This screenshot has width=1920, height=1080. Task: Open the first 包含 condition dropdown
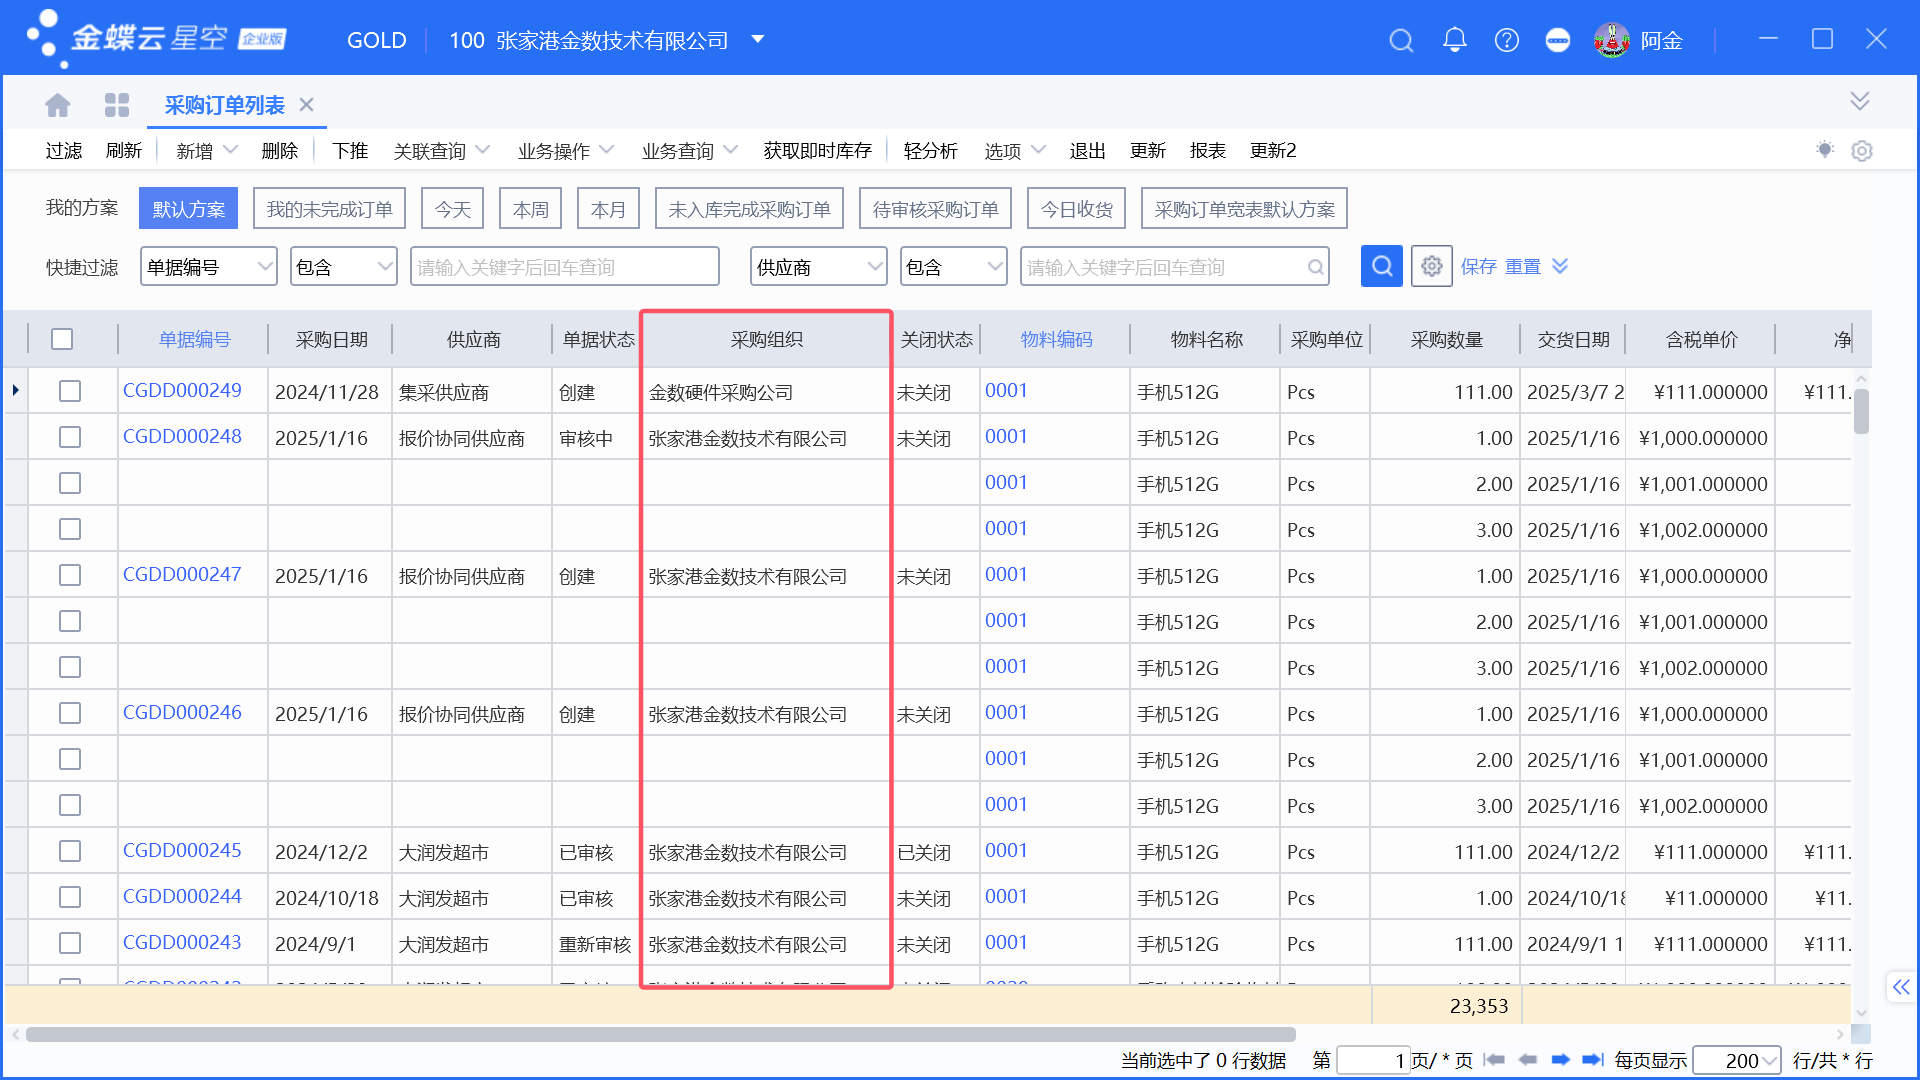[x=344, y=267]
